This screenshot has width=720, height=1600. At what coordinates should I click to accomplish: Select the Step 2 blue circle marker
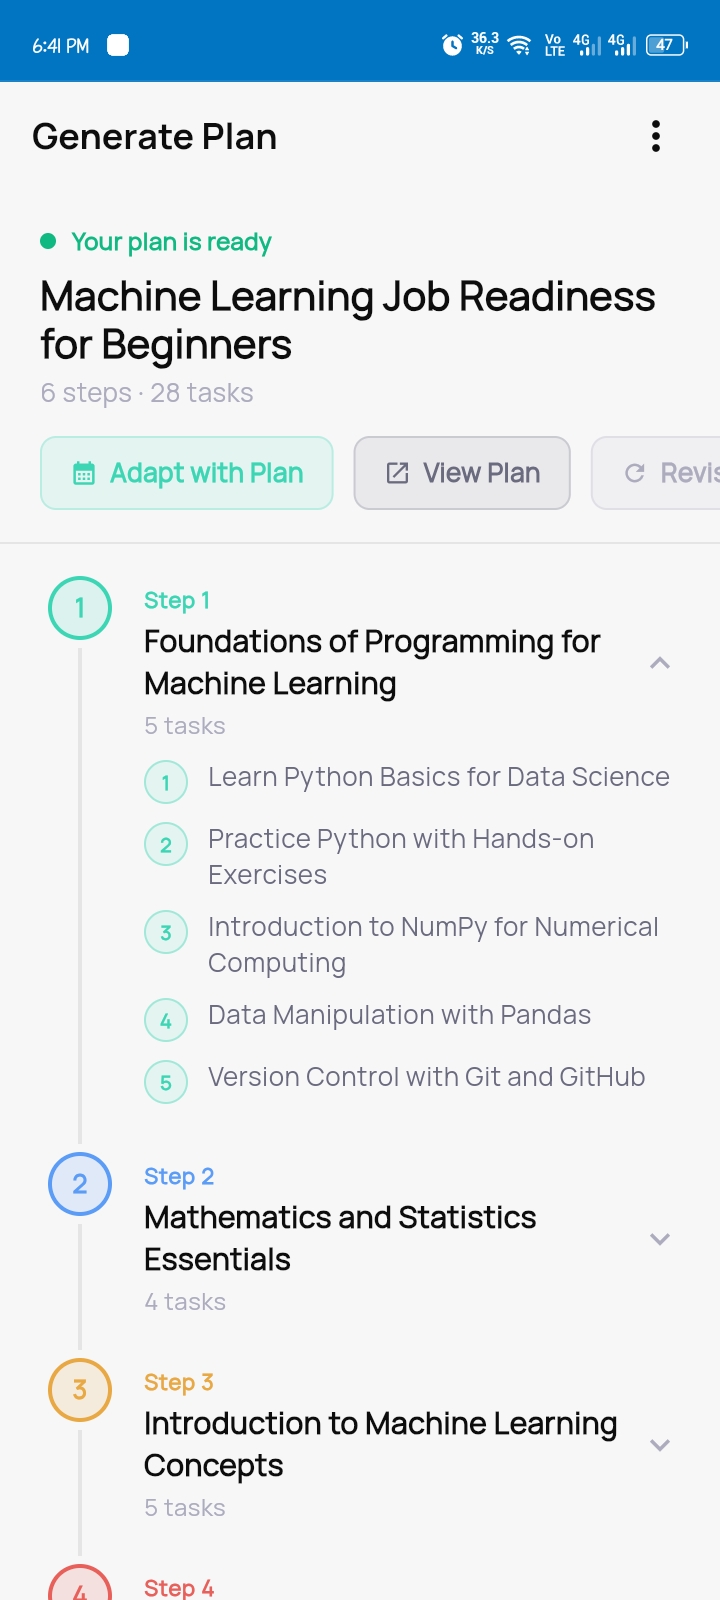click(x=80, y=1184)
